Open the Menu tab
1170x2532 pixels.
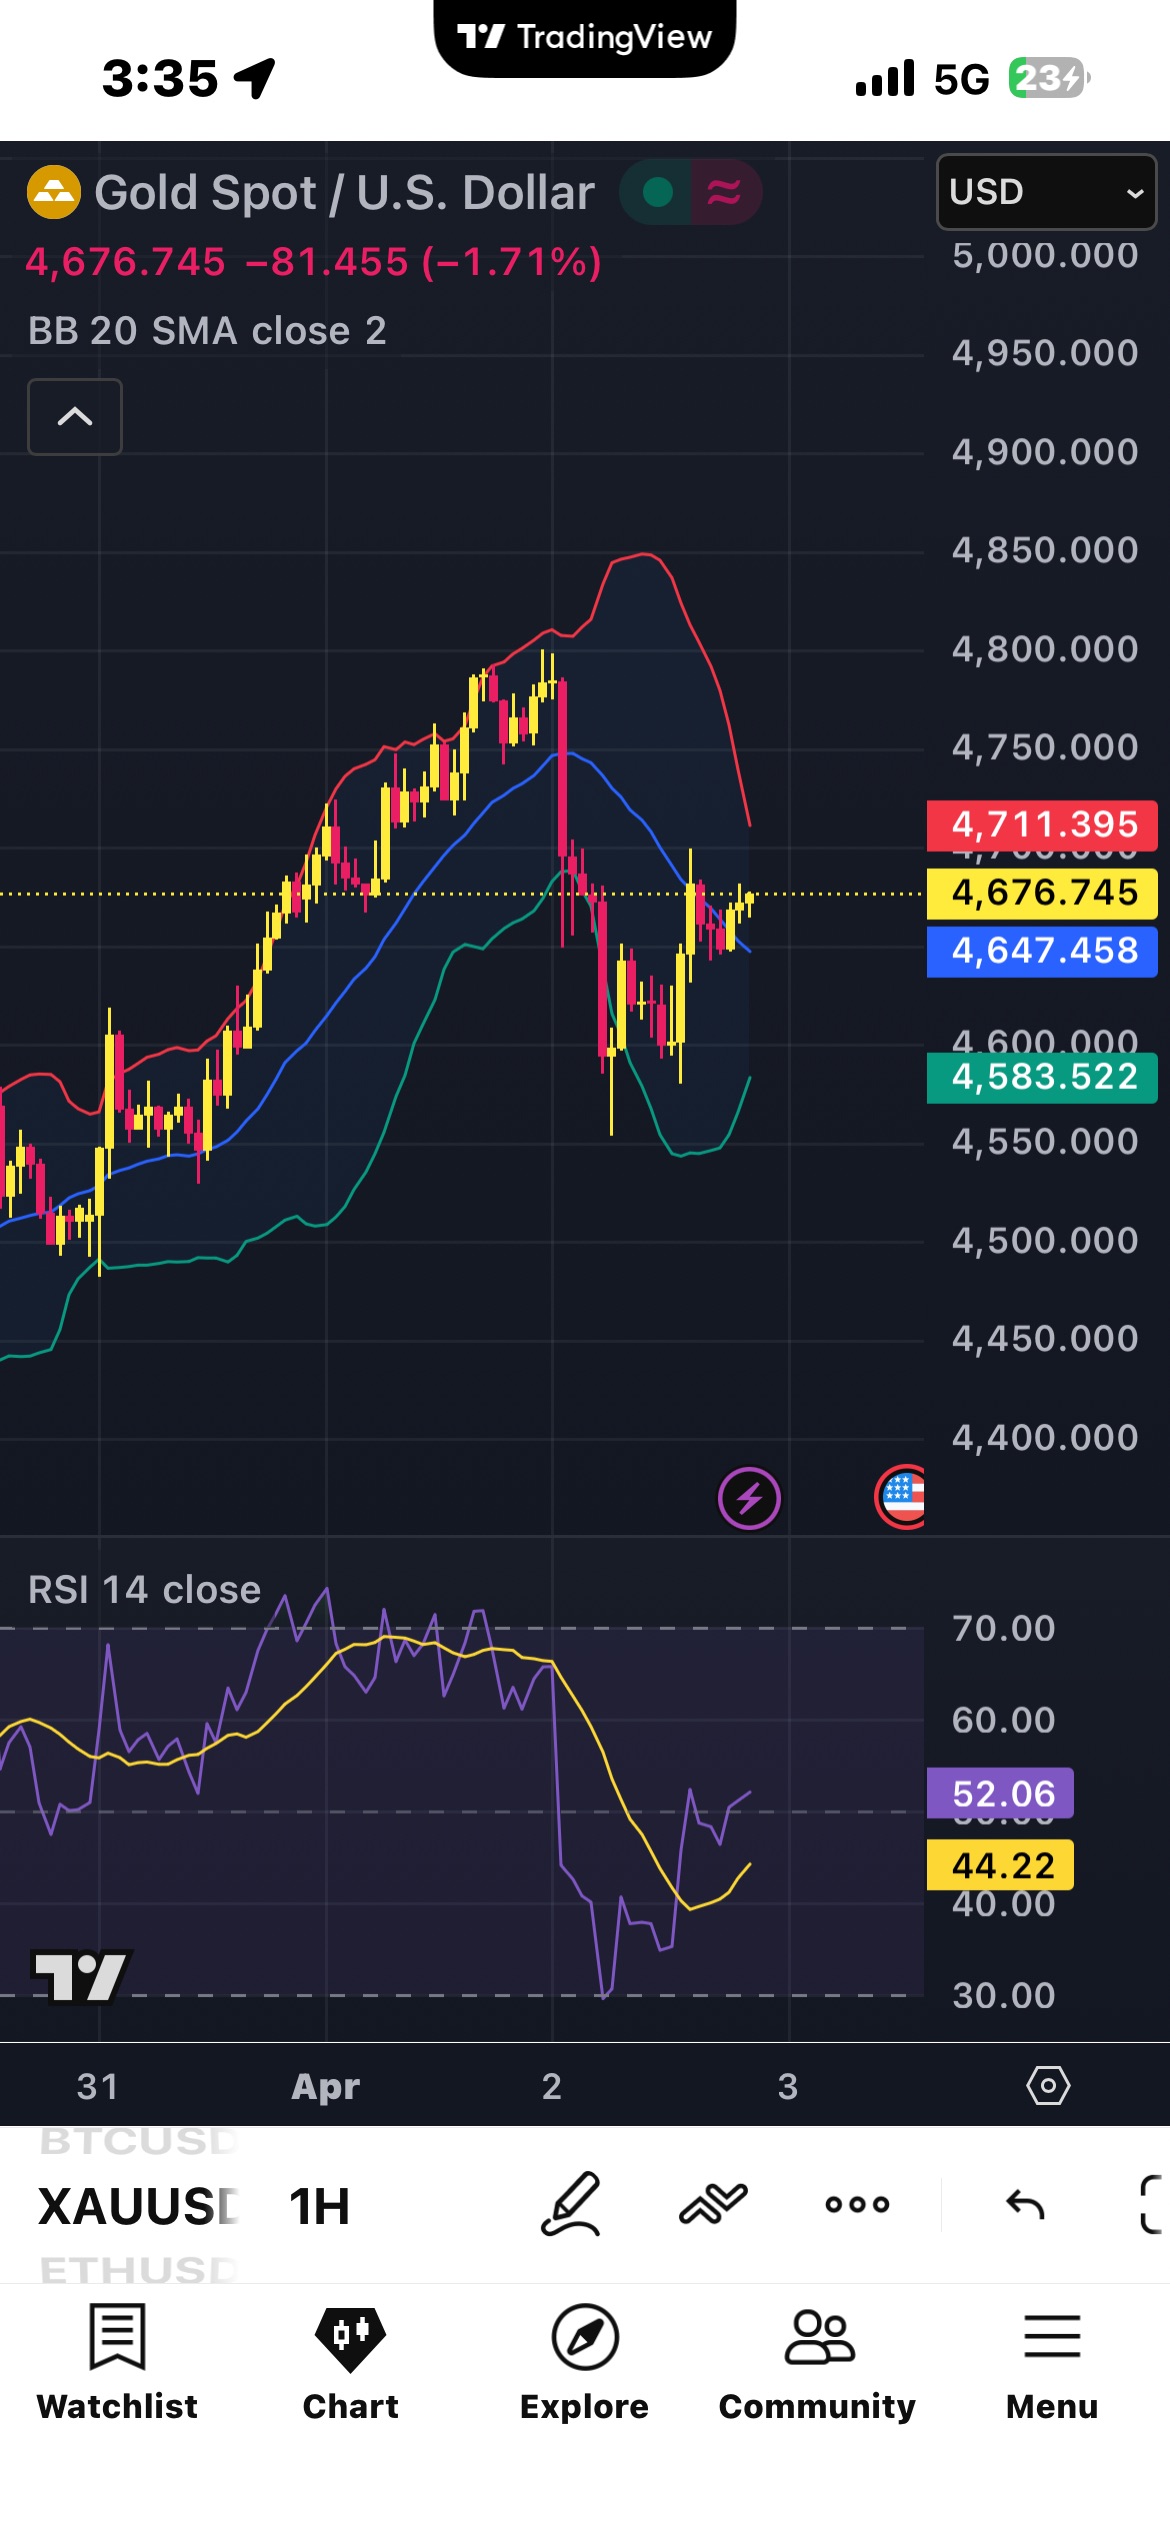tap(1052, 2362)
